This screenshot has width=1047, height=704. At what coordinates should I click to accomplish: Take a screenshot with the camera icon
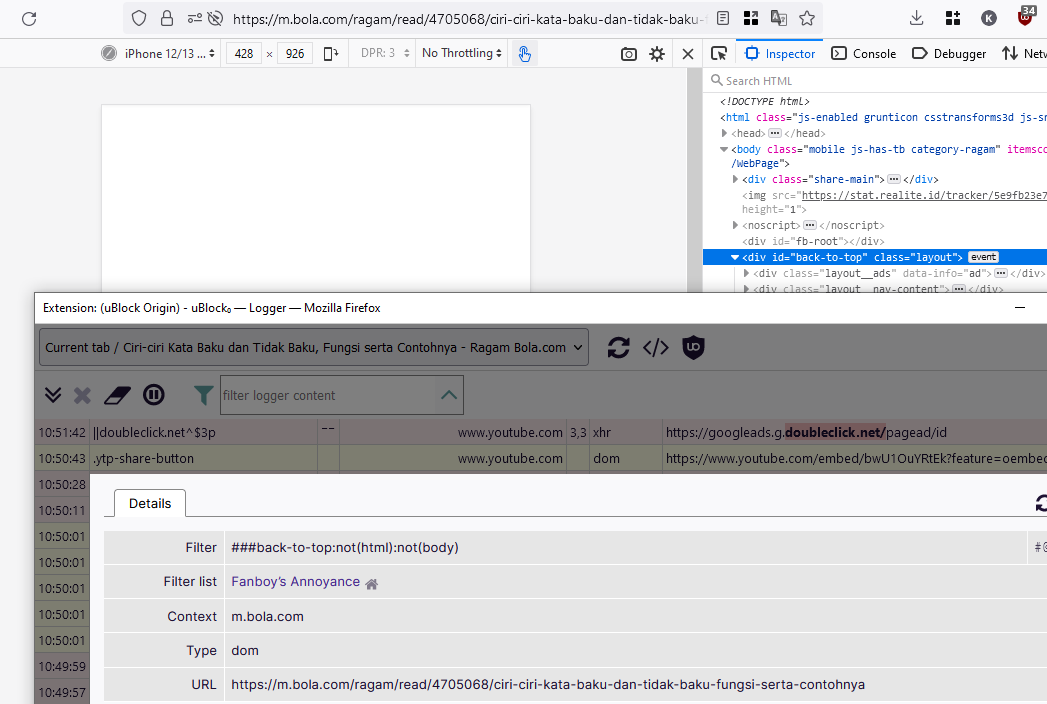pos(628,53)
